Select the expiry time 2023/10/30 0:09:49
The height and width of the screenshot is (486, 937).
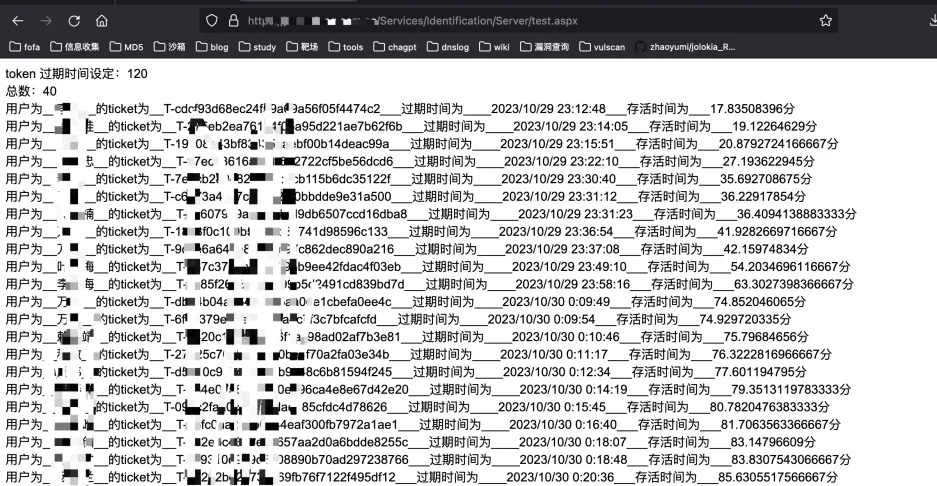tap(556, 301)
